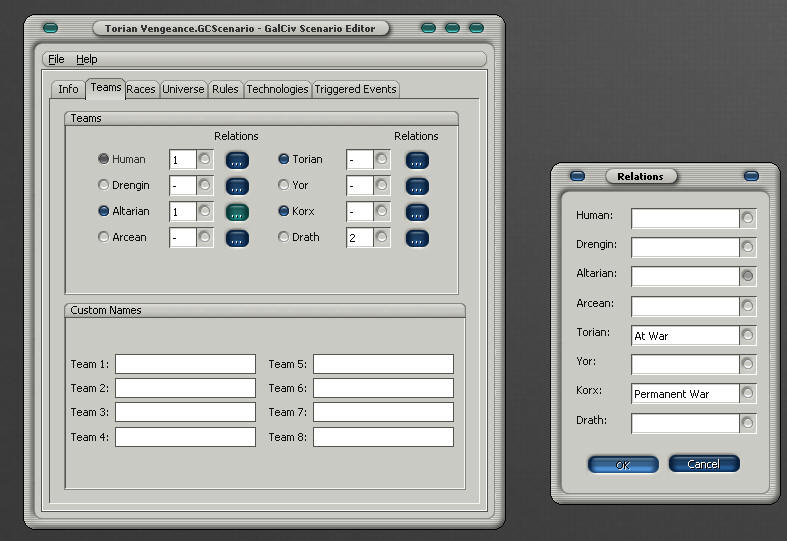Switch to the Info tab
This screenshot has width=787, height=541.
click(68, 89)
